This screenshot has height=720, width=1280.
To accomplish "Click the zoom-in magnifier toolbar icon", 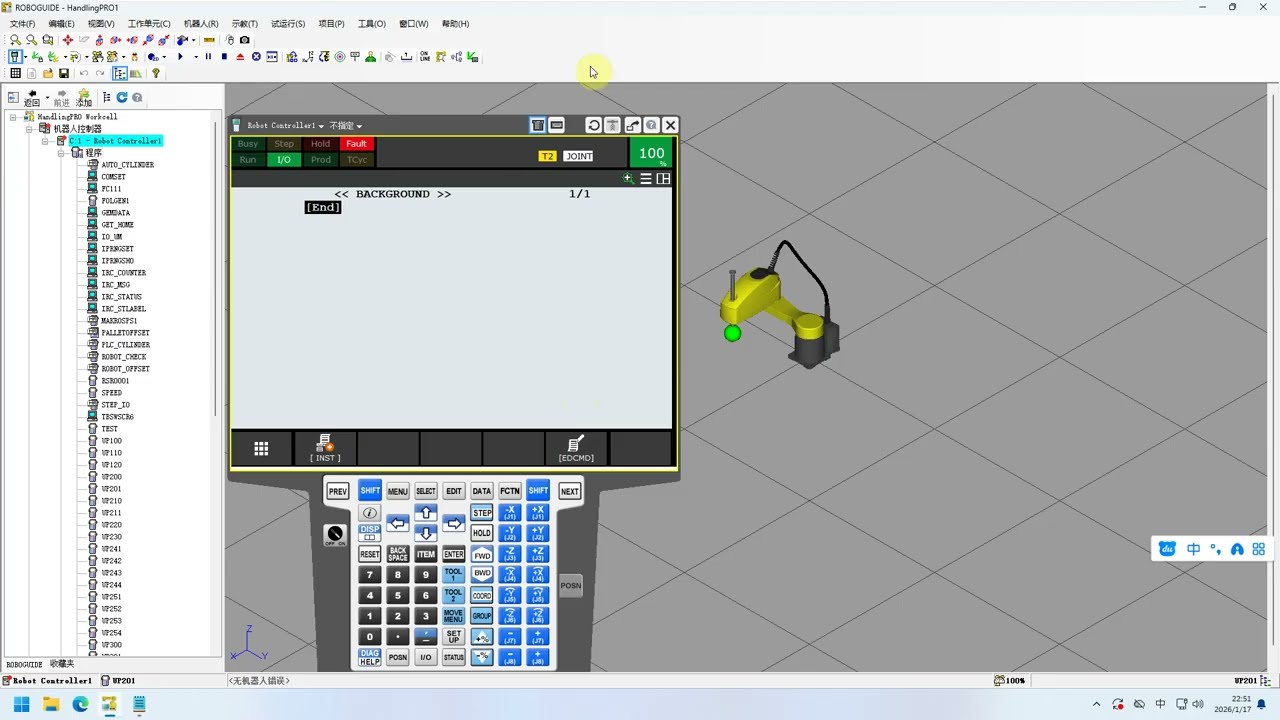I will tap(15, 40).
